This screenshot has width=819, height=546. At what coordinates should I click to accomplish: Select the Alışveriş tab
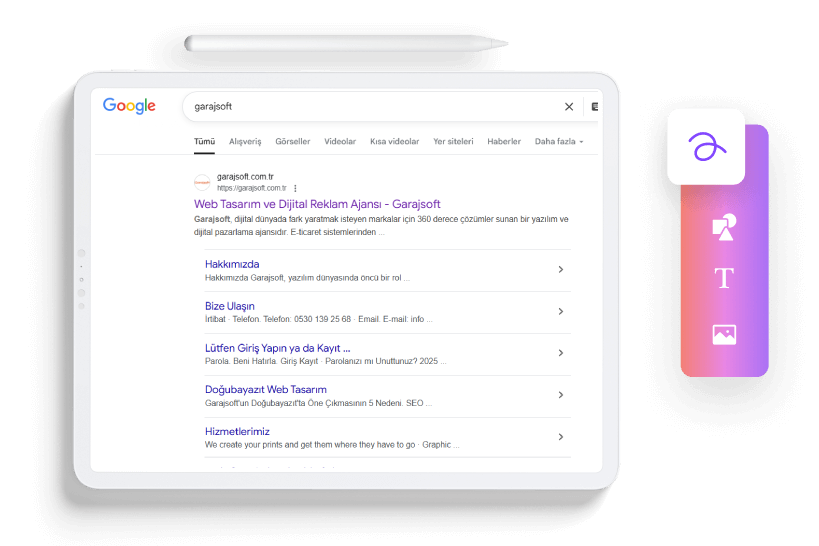245,142
